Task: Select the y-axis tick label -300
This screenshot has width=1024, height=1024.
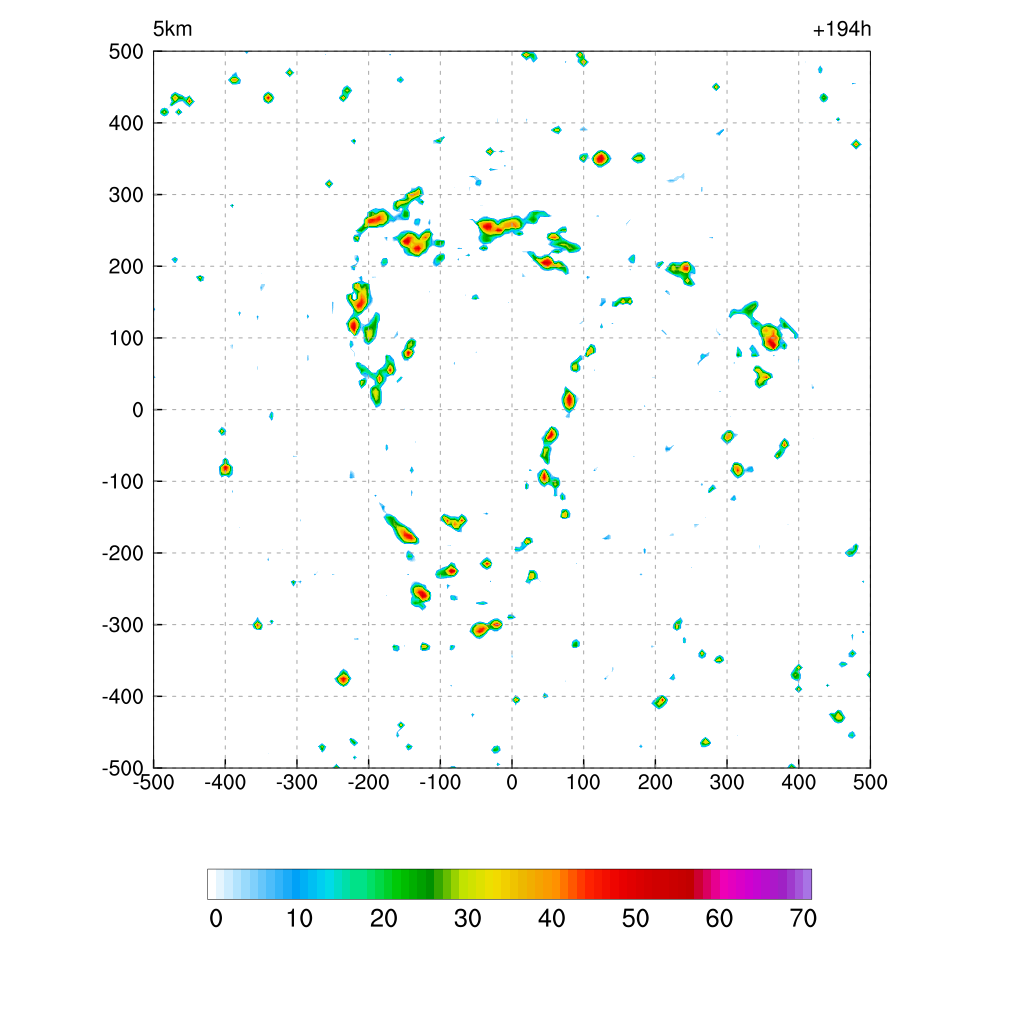Action: click(123, 625)
